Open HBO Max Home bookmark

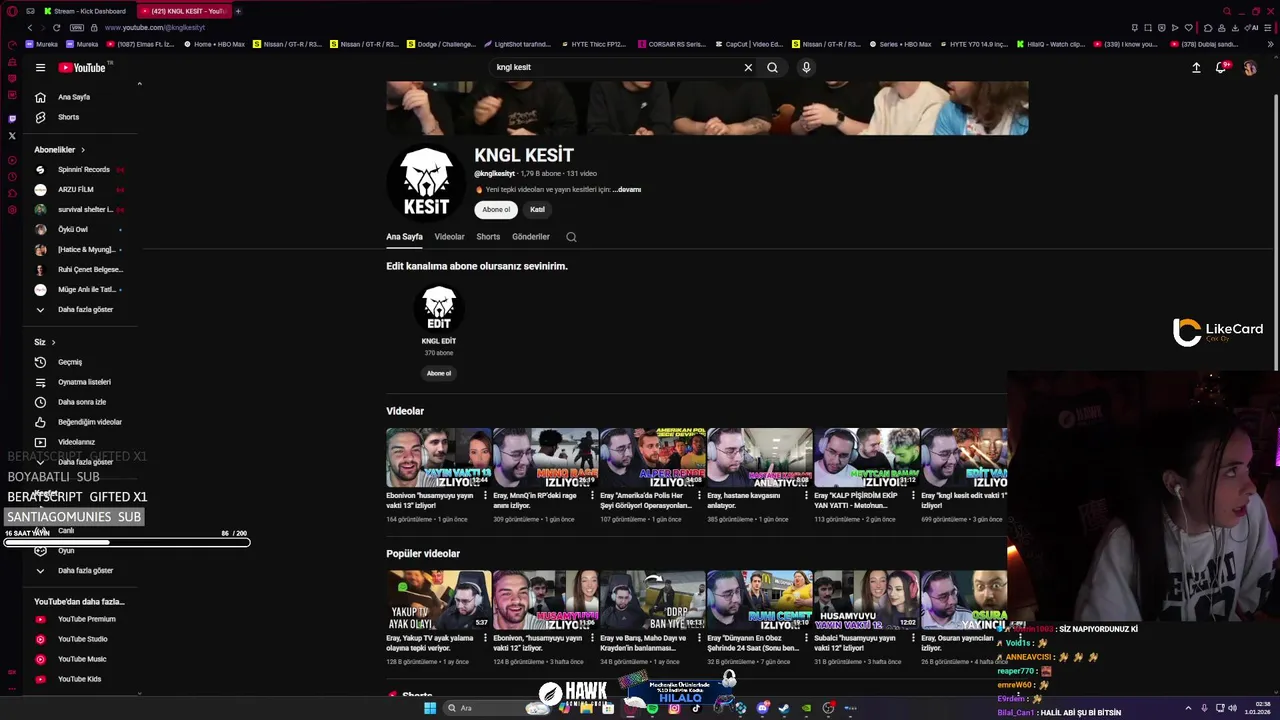coord(214,44)
